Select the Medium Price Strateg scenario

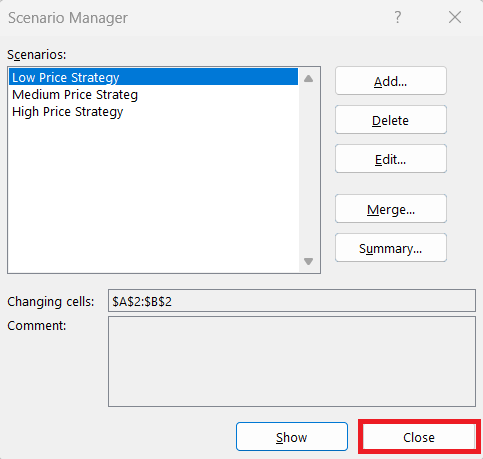coord(153,95)
